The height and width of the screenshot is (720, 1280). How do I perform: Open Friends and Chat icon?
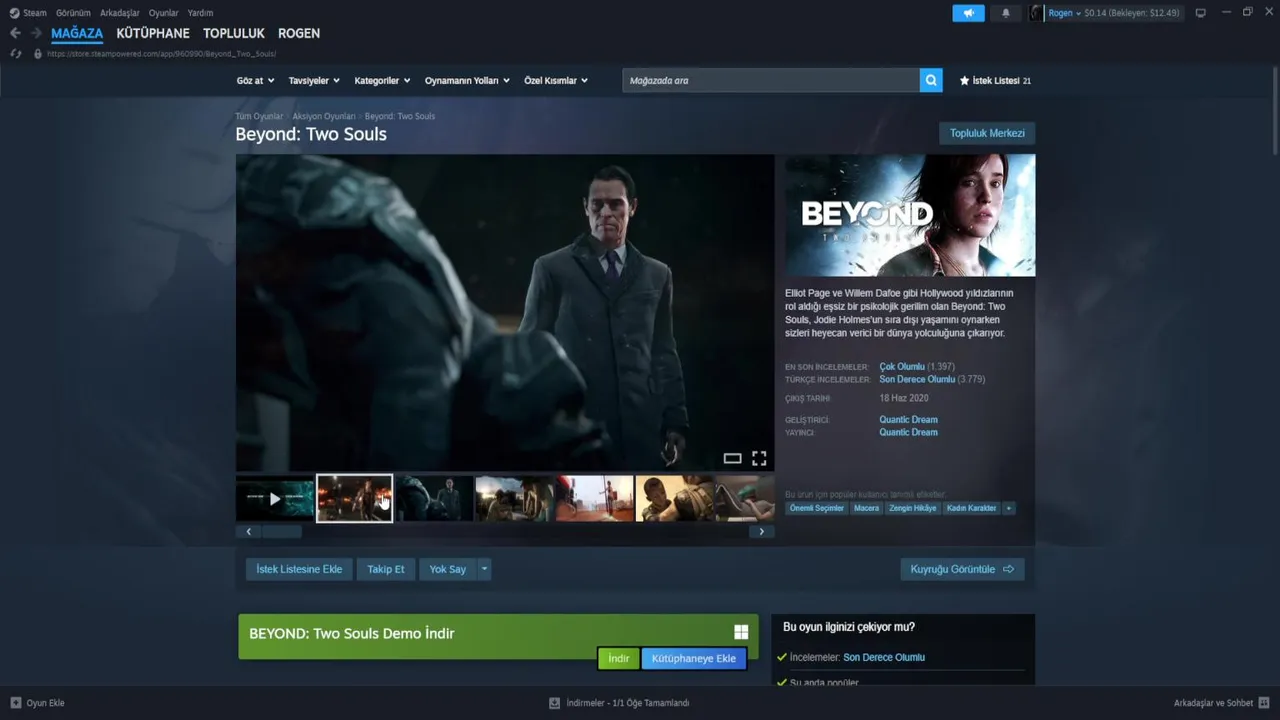tap(1264, 703)
